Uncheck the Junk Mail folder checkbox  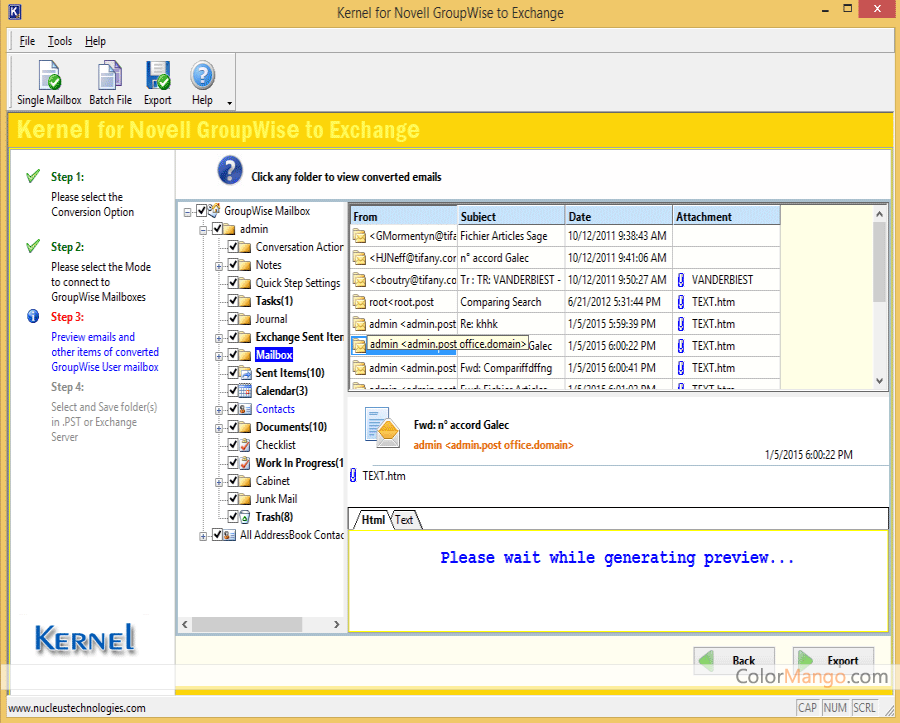(x=232, y=499)
